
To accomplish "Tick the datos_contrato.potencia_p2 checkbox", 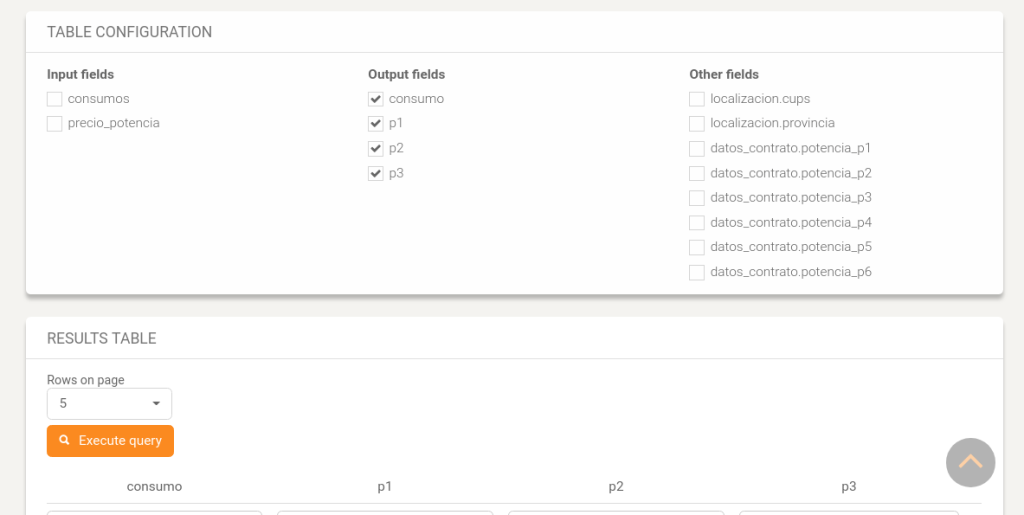I will (697, 174).
